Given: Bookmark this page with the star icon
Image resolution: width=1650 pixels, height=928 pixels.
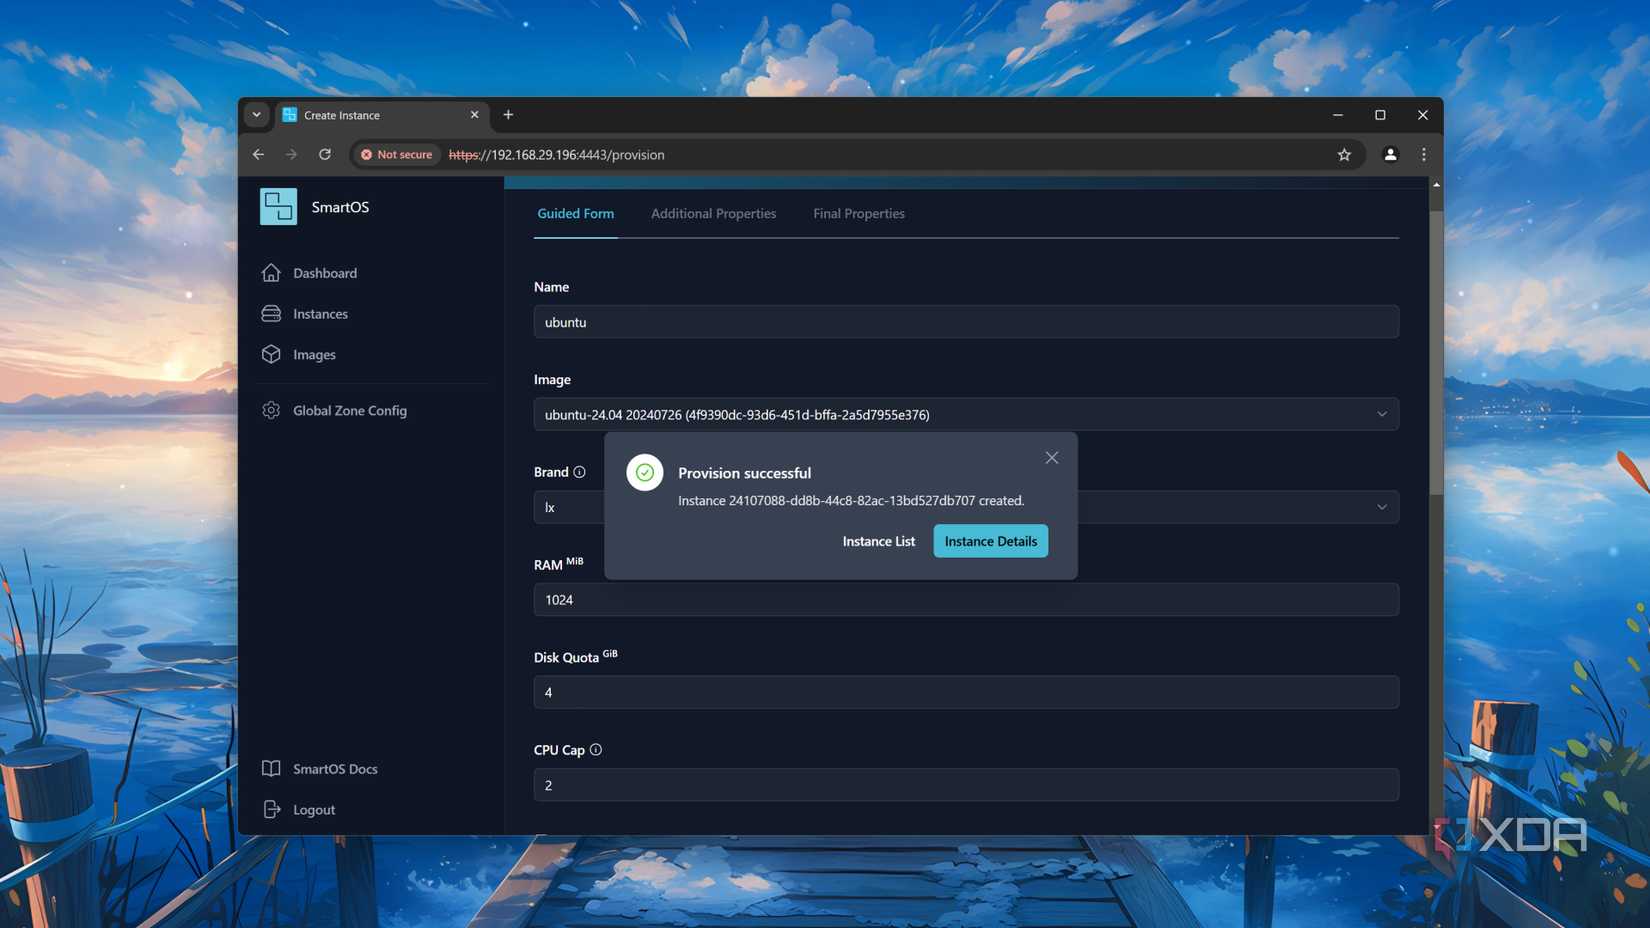Looking at the screenshot, I should coord(1344,154).
